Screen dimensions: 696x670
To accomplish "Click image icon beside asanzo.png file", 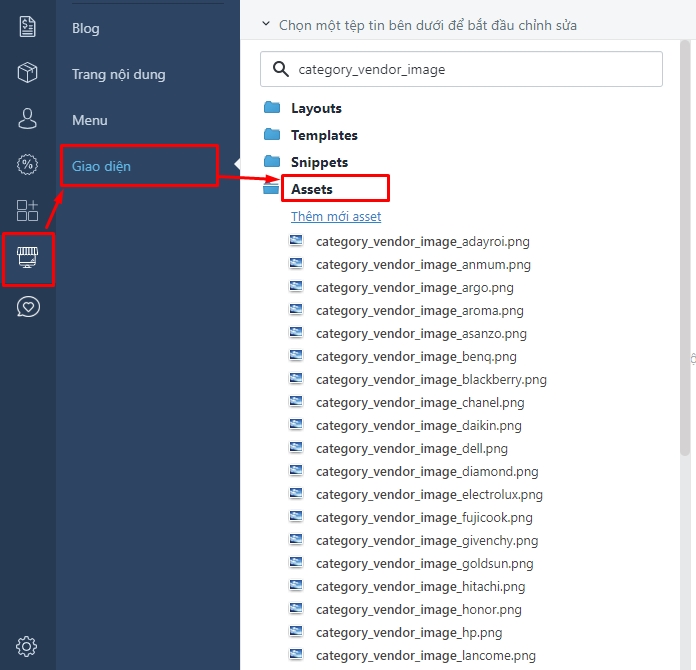I will tap(296, 332).
